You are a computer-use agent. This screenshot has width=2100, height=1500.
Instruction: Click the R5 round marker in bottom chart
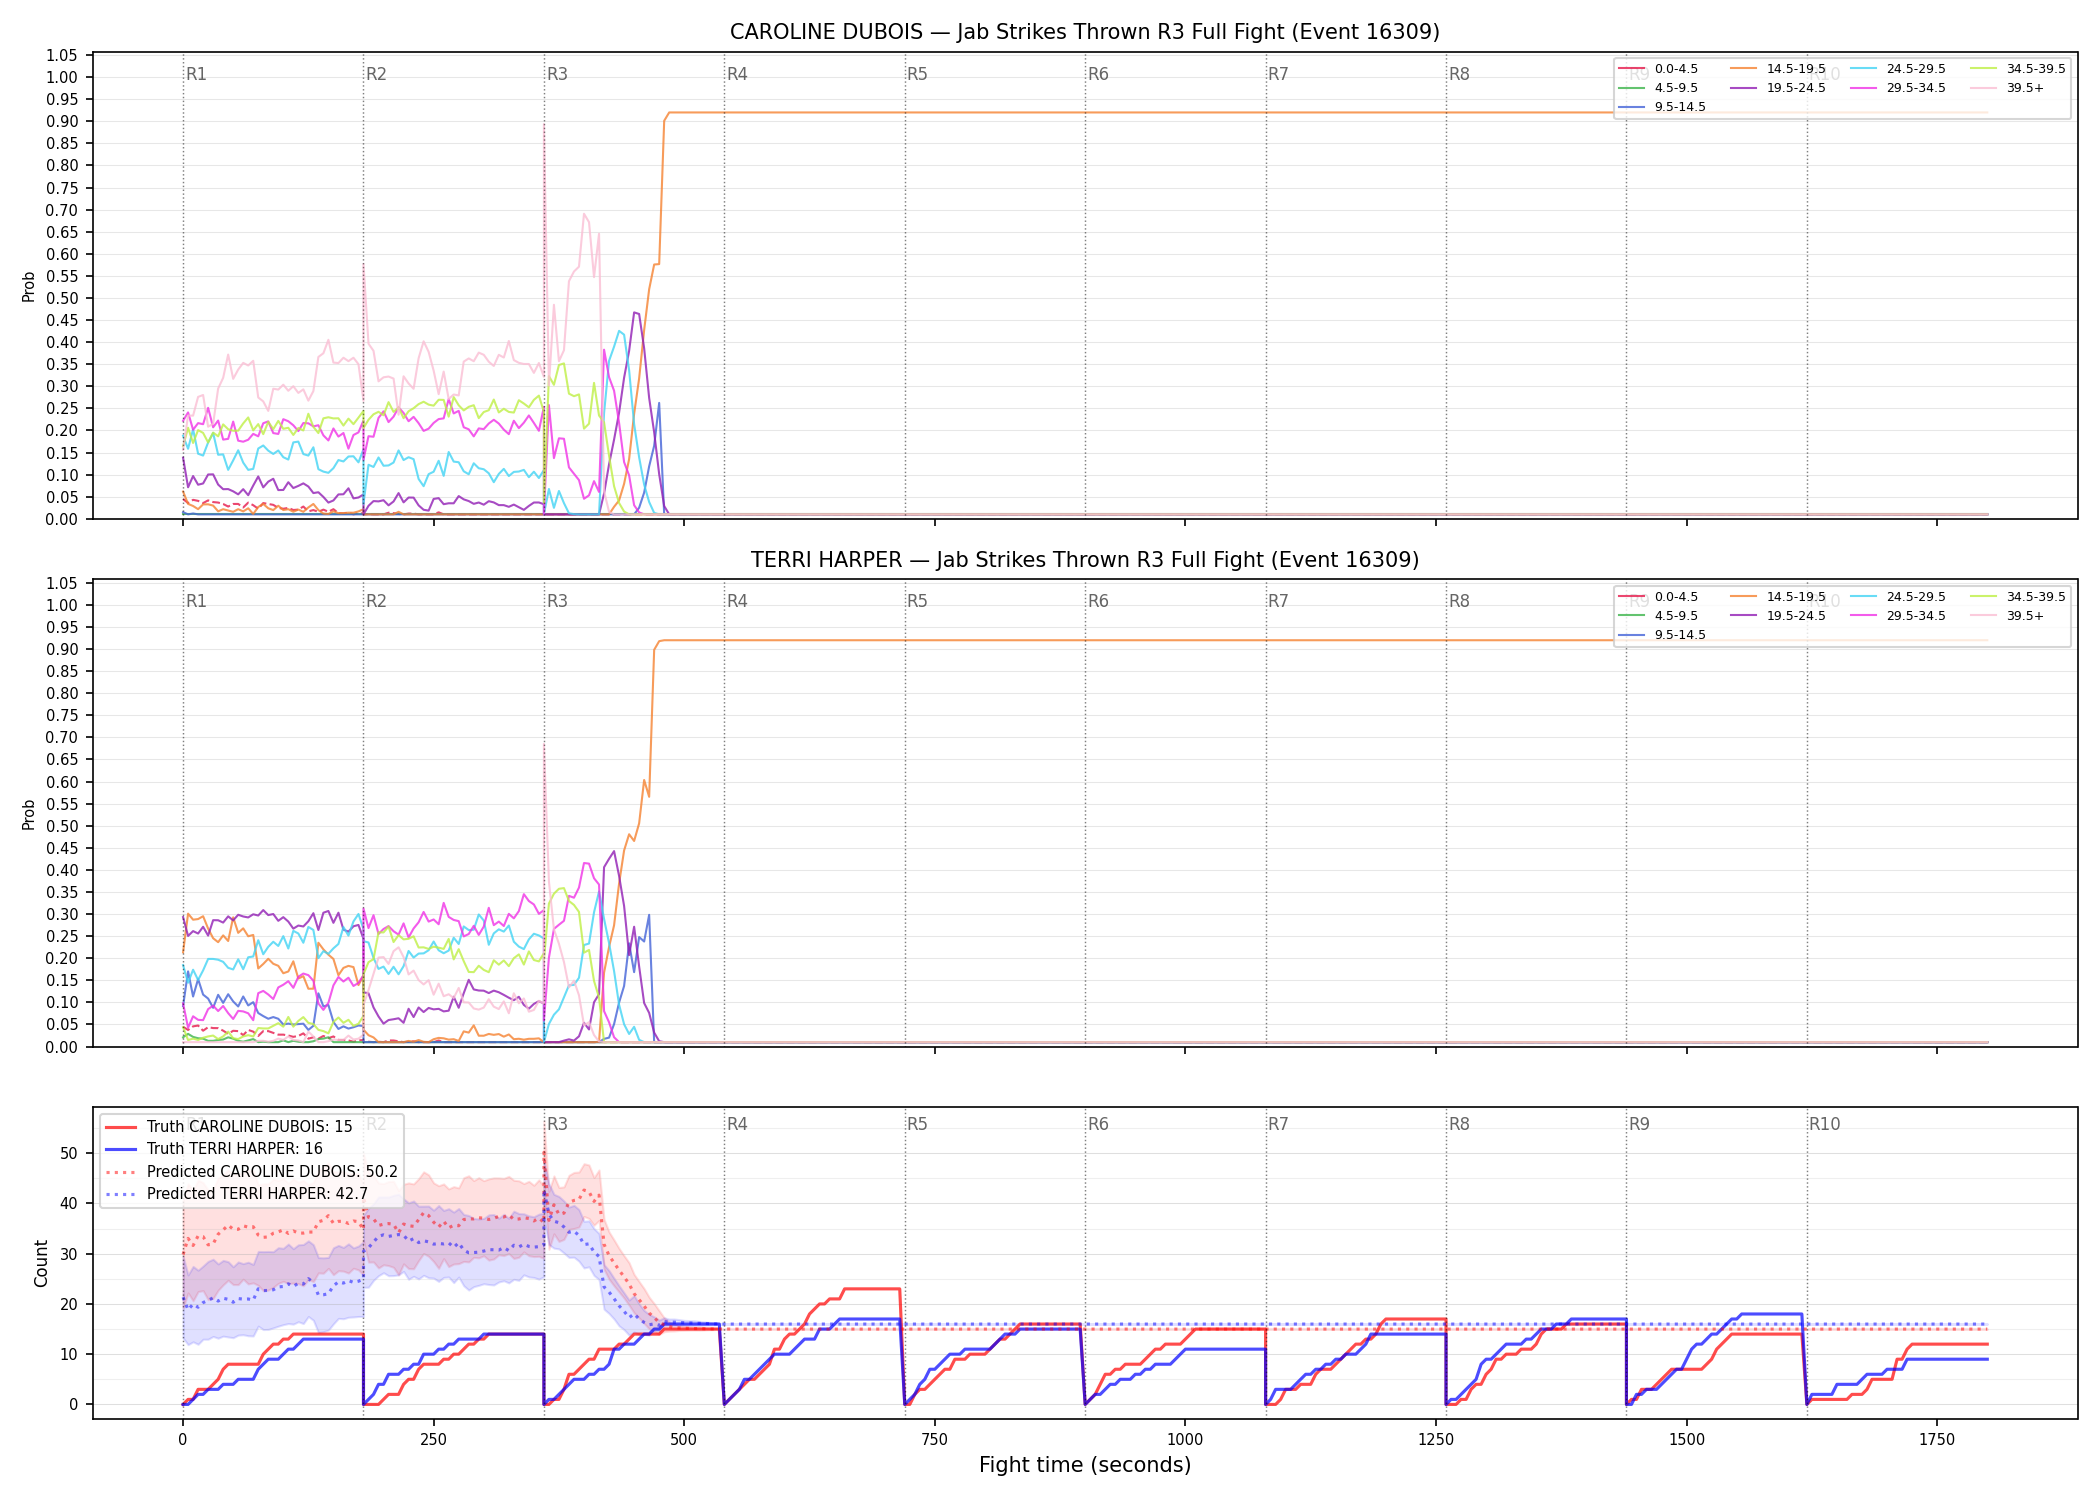tap(917, 1124)
